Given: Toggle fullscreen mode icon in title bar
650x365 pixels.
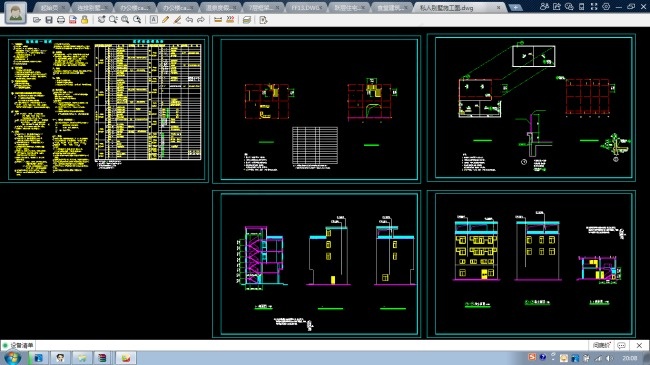Looking at the screenshot, I should (x=594, y=7).
